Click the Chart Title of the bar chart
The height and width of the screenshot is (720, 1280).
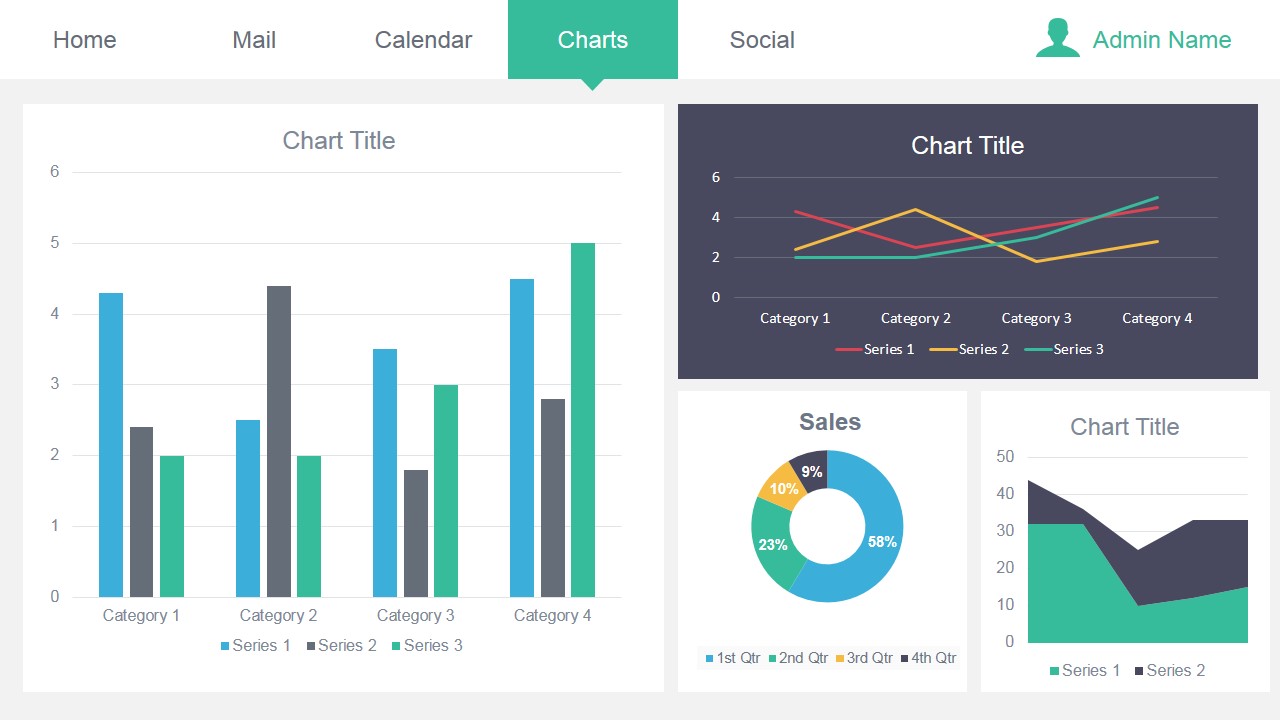(339, 140)
